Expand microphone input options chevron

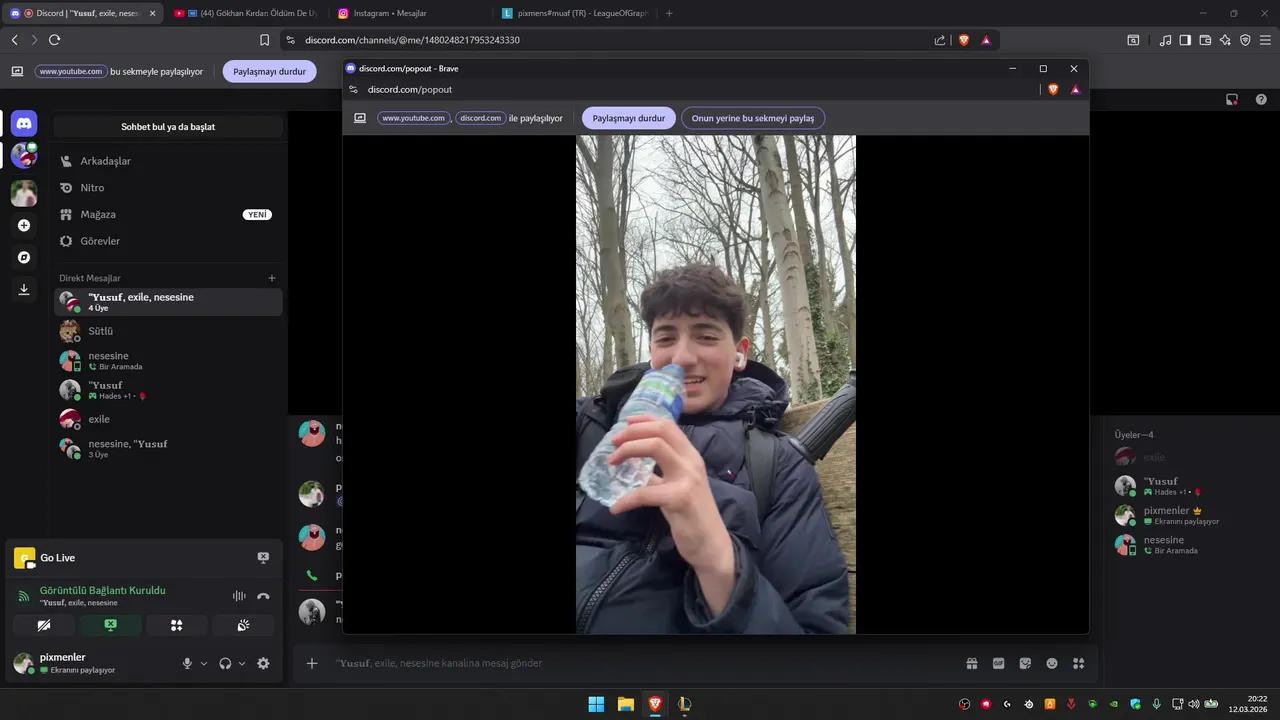click(204, 663)
